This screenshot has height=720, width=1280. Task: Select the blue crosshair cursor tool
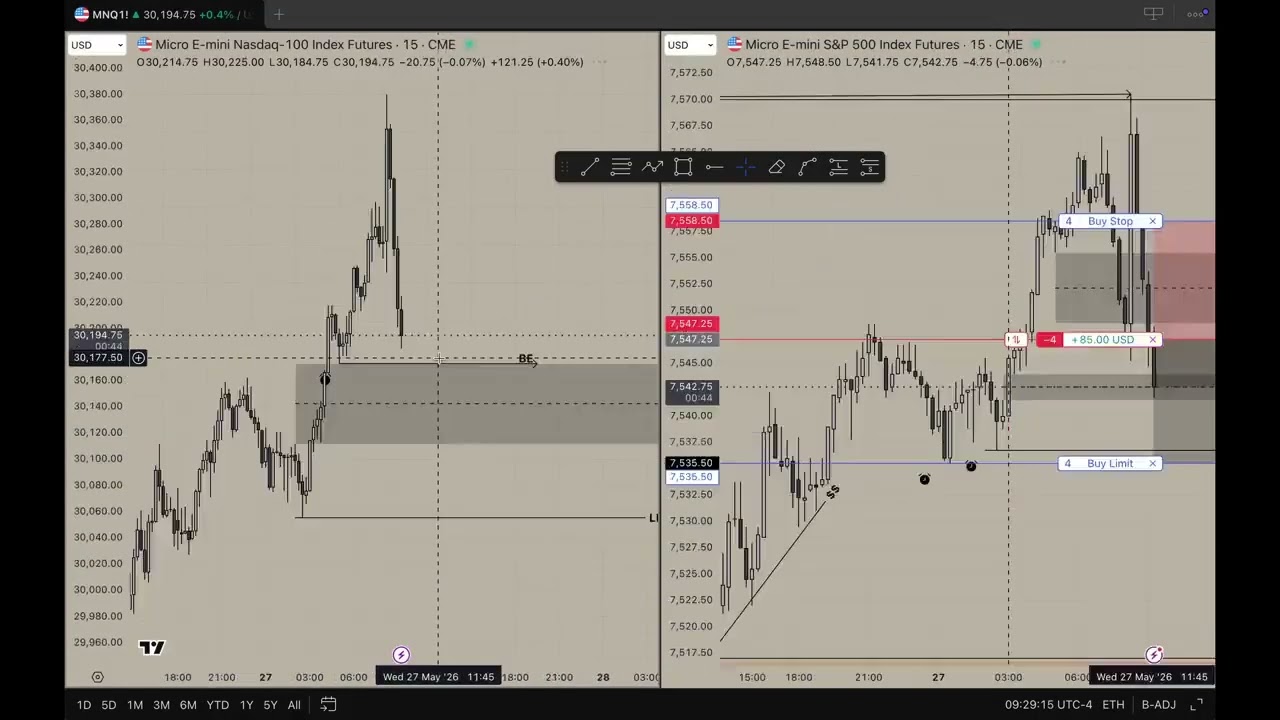tap(746, 167)
